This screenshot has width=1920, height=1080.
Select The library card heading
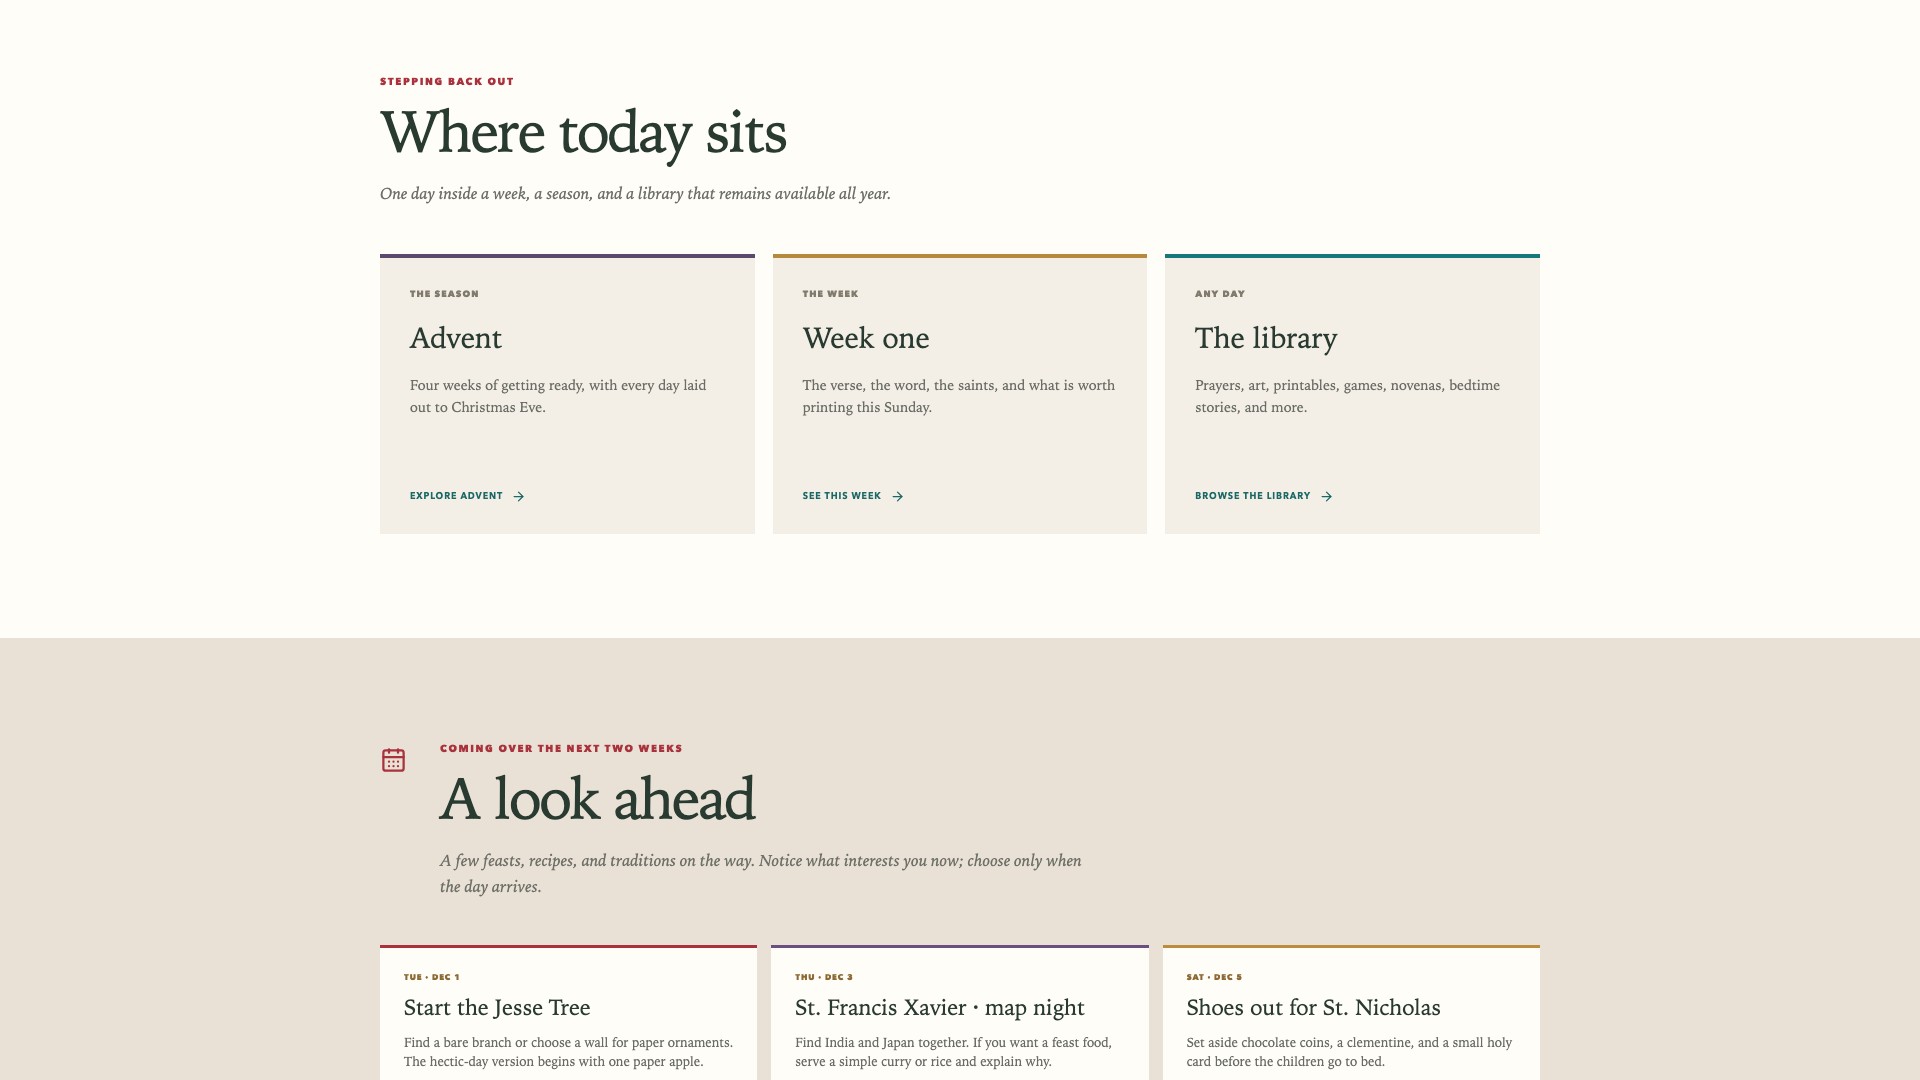coord(1266,338)
